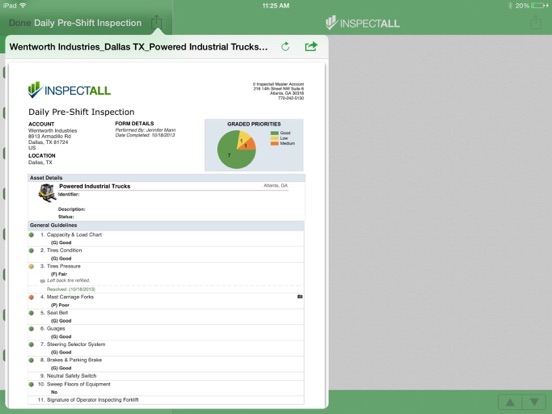
Task: Tap the green dot beside Guages
Action: point(31,329)
